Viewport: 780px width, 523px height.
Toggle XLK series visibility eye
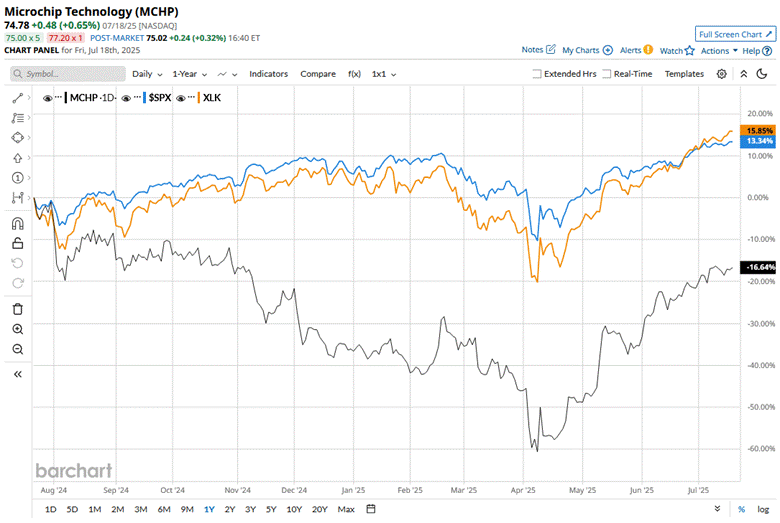(x=181, y=99)
